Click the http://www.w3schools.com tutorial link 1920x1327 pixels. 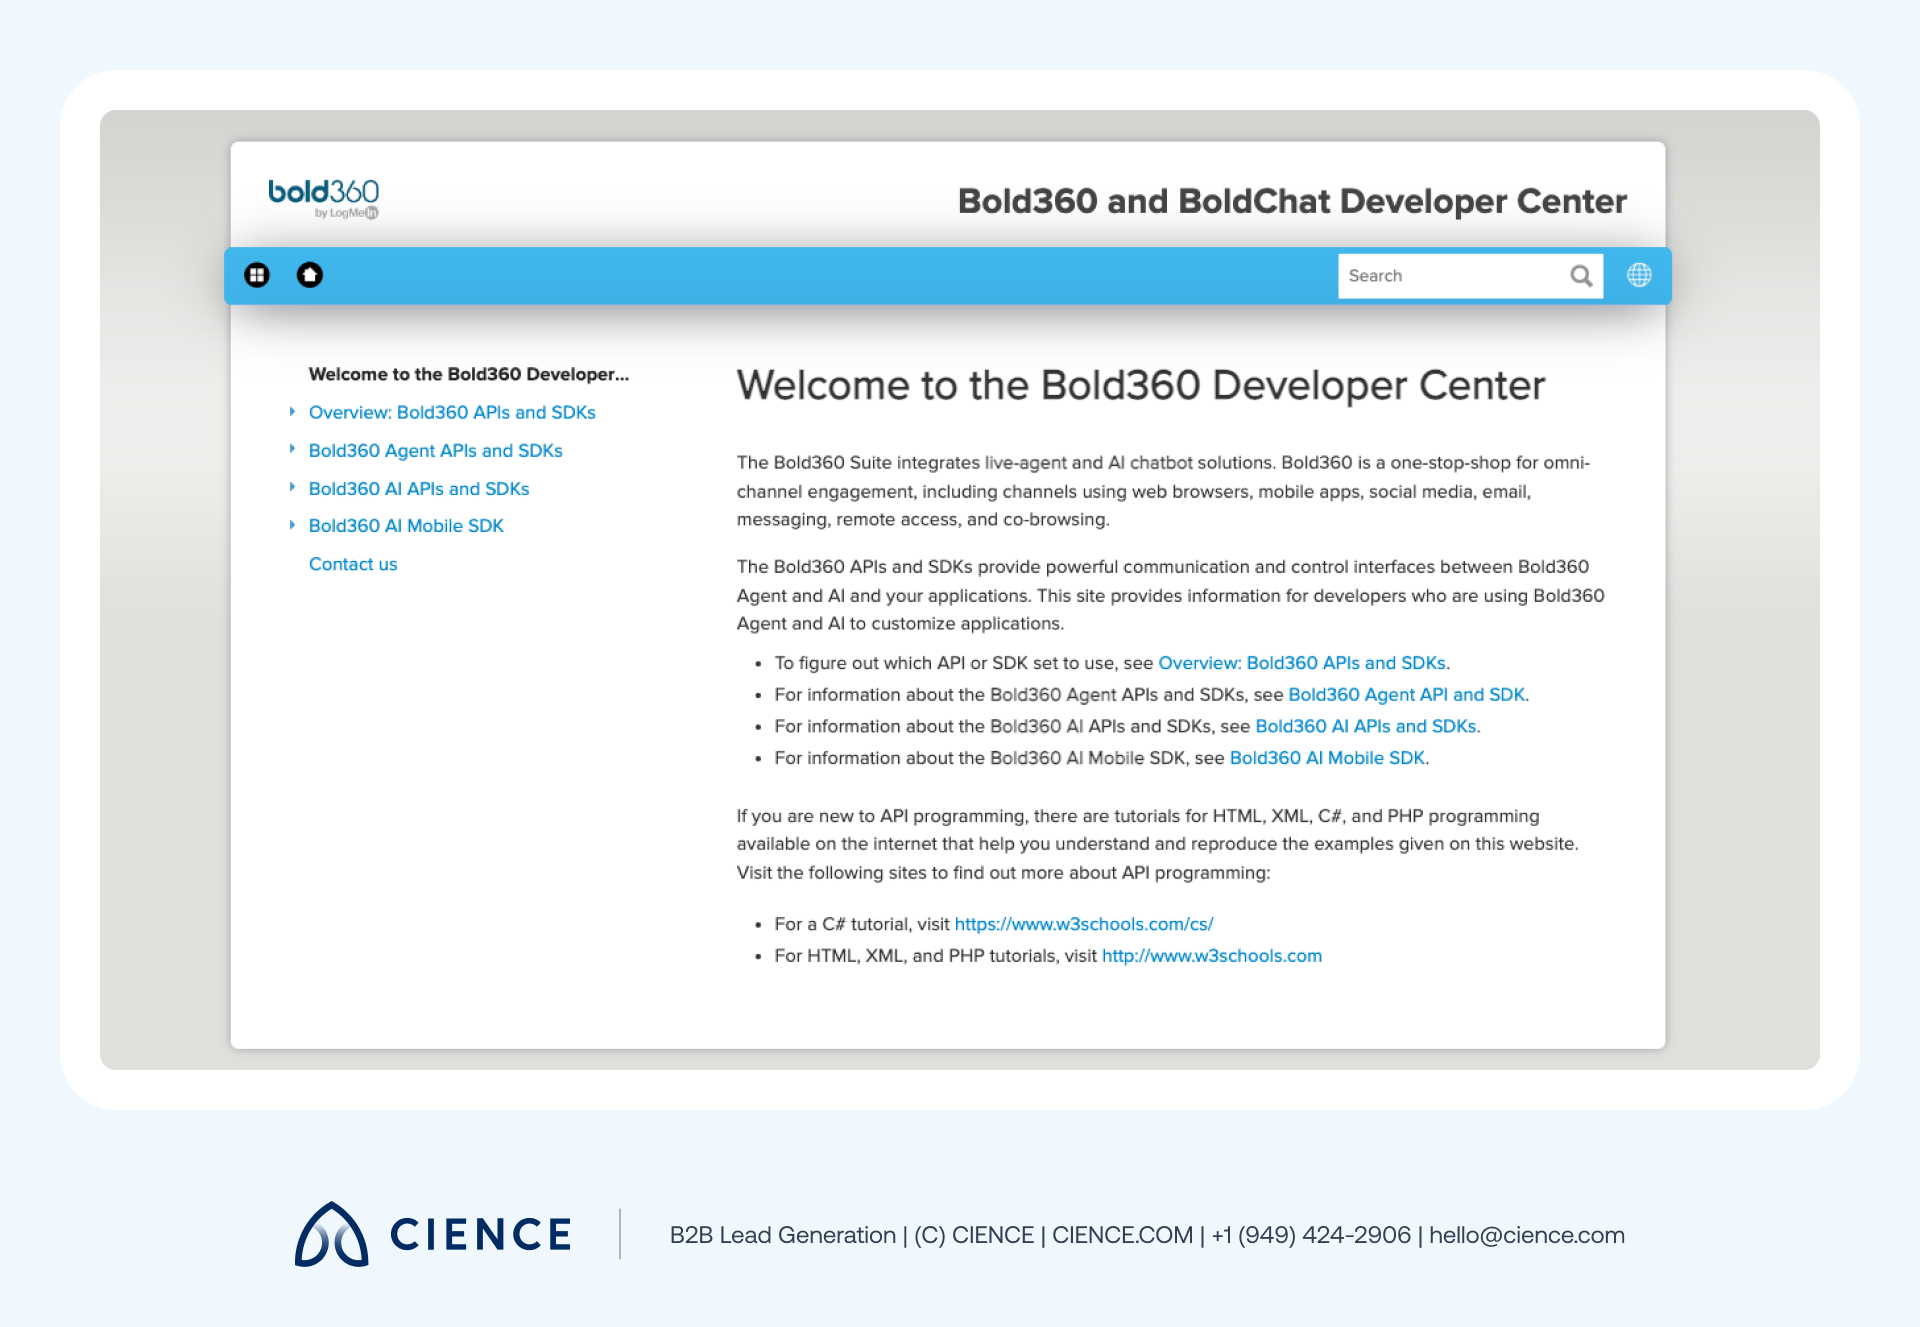pyautogui.click(x=1210, y=956)
